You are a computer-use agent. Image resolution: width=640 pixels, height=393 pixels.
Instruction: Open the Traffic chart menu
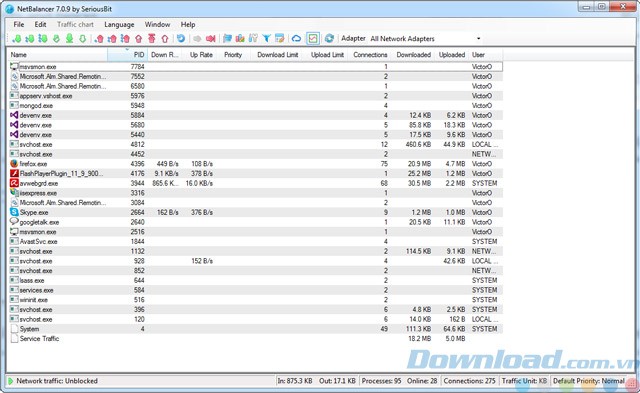(76, 24)
